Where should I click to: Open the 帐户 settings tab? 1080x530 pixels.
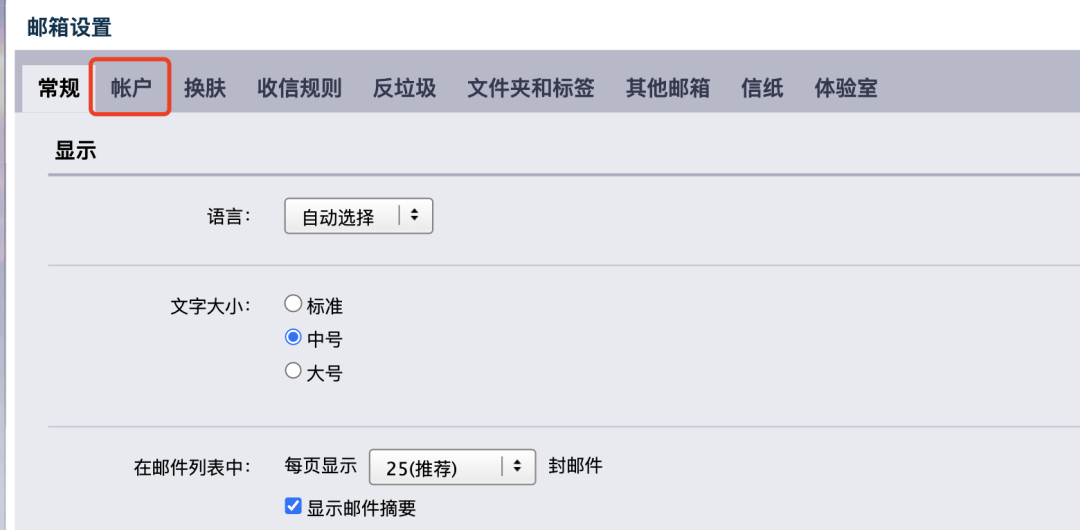131,88
